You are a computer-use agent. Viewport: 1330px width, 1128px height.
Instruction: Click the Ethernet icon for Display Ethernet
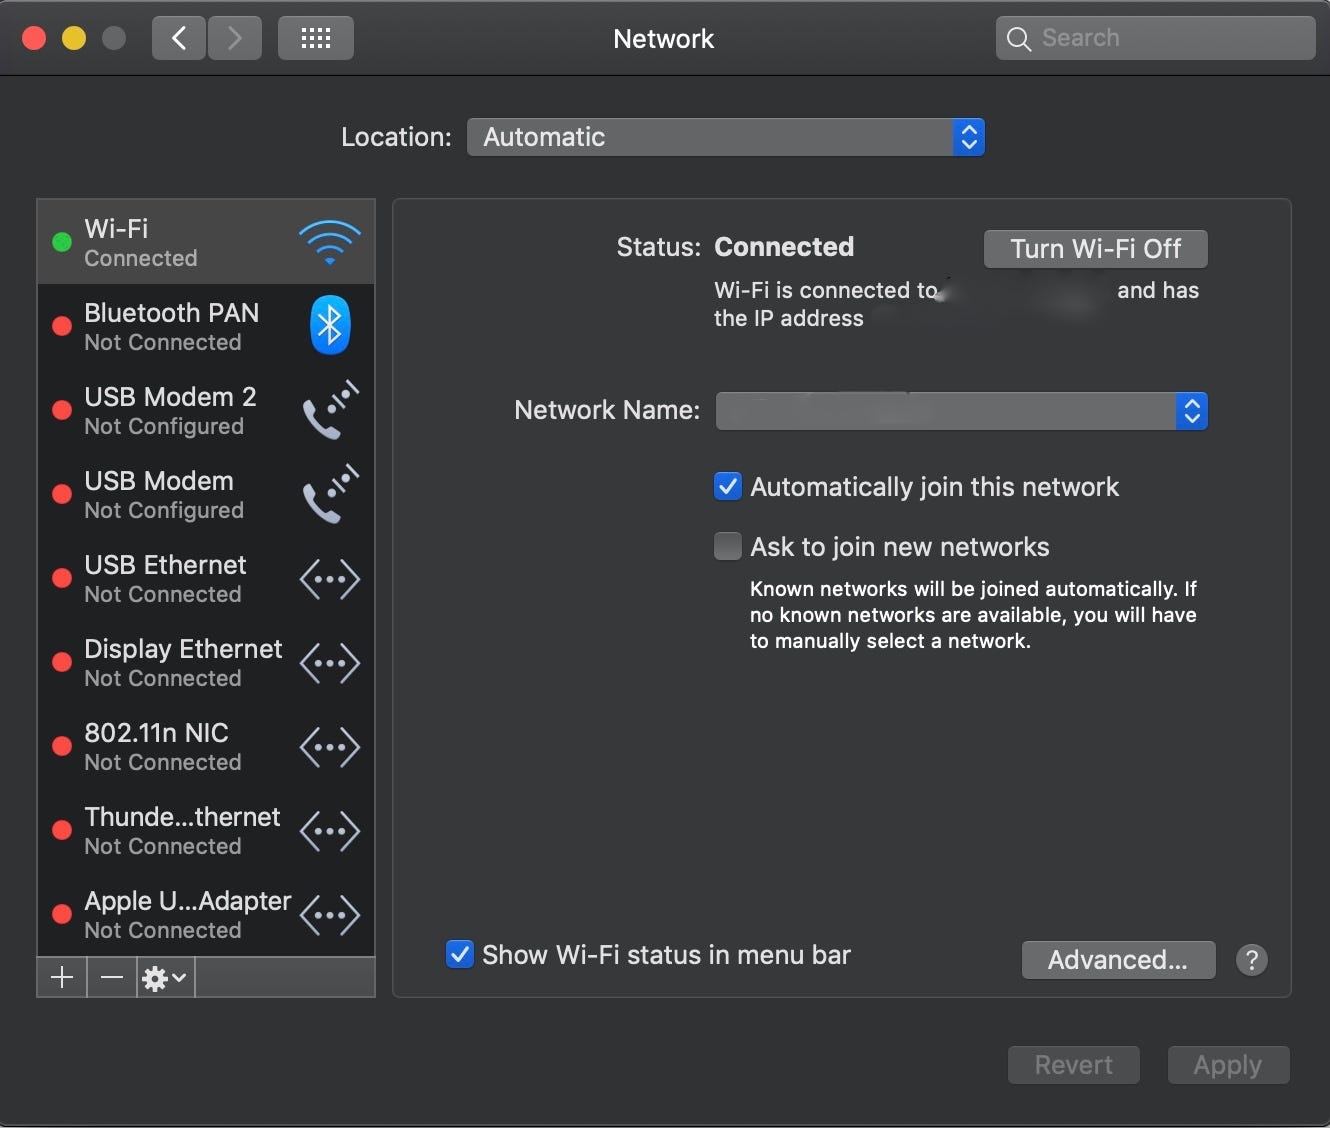[x=330, y=663]
